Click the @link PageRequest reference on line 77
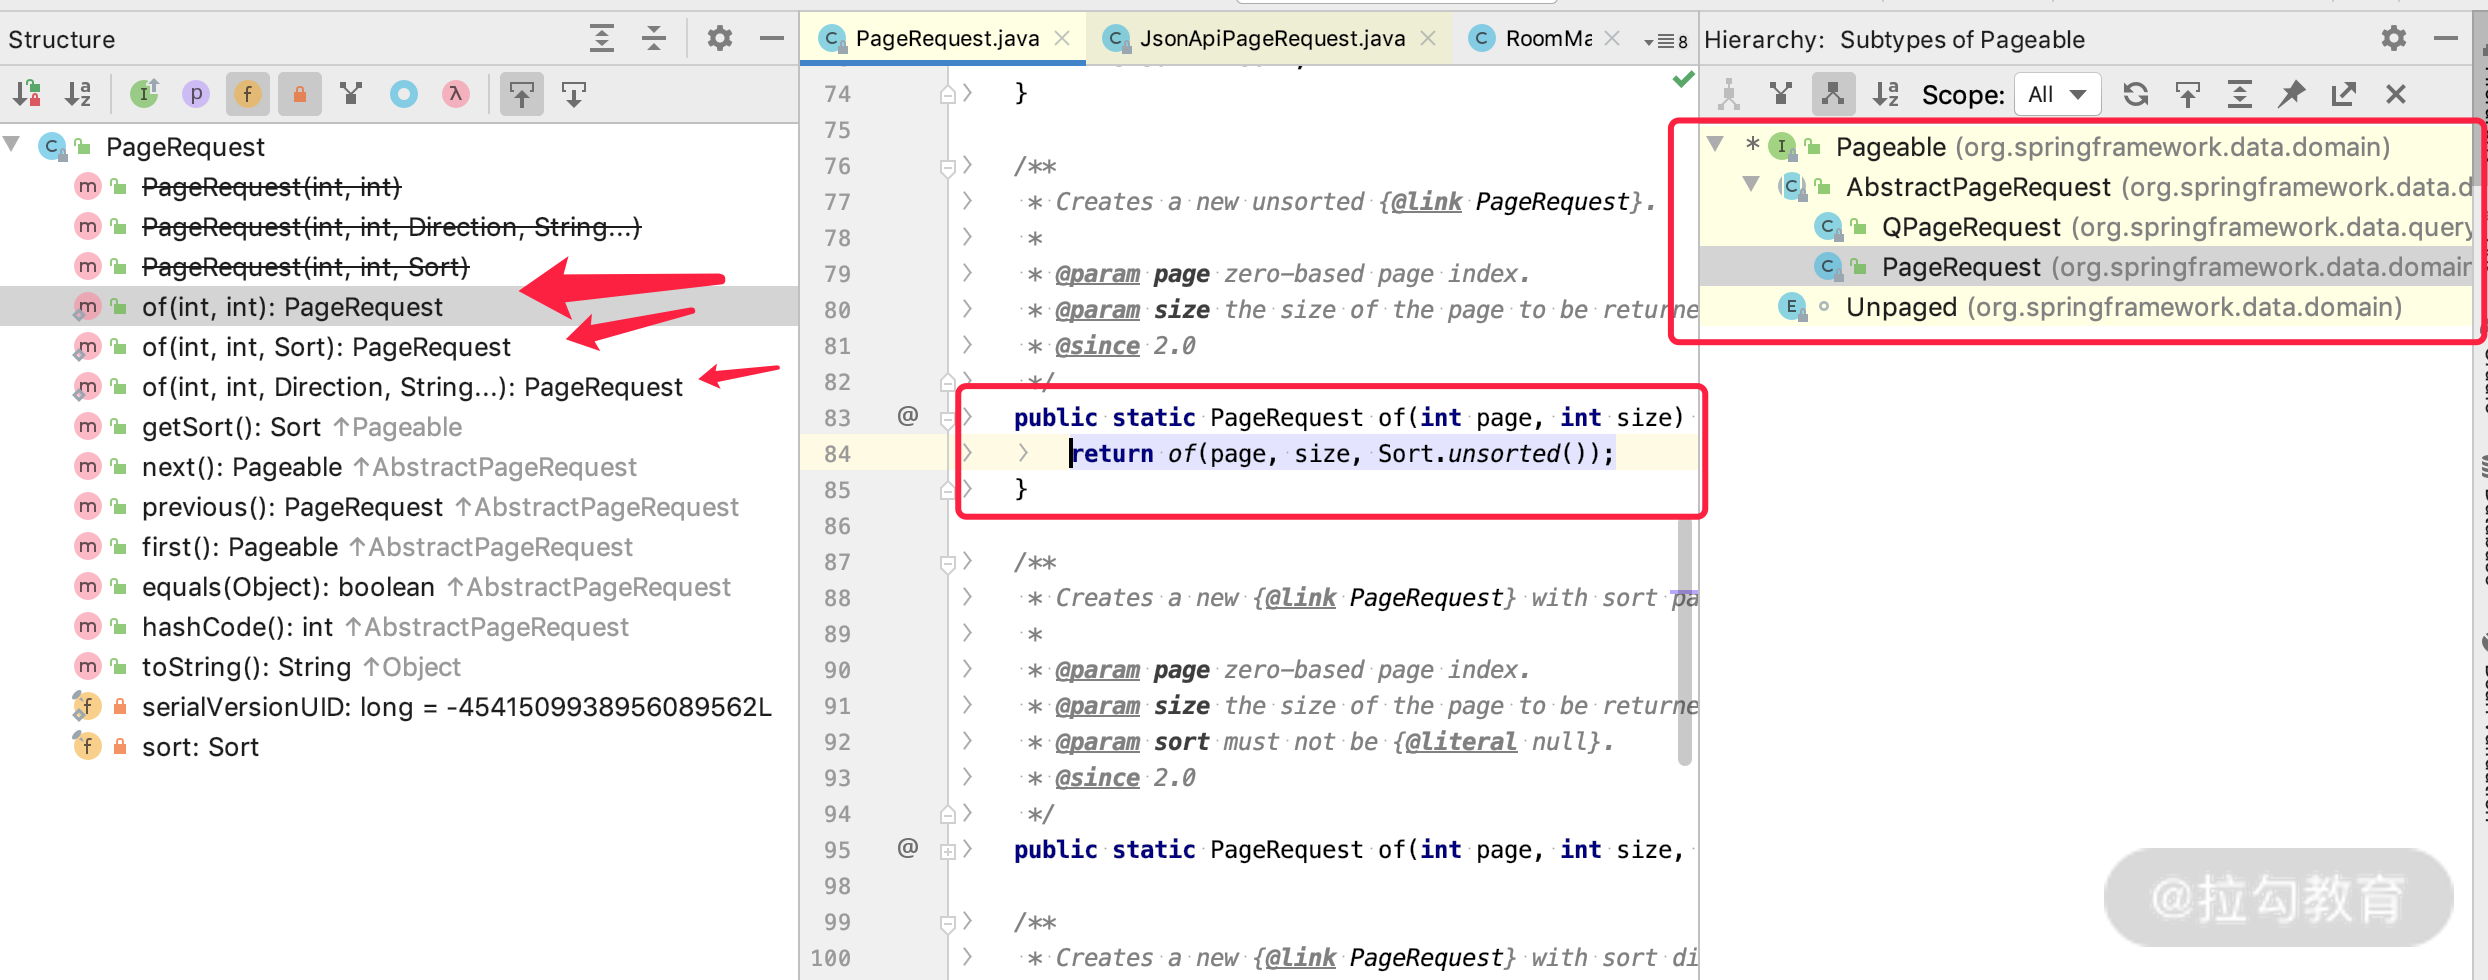Image resolution: width=2488 pixels, height=980 pixels. tap(1511, 202)
